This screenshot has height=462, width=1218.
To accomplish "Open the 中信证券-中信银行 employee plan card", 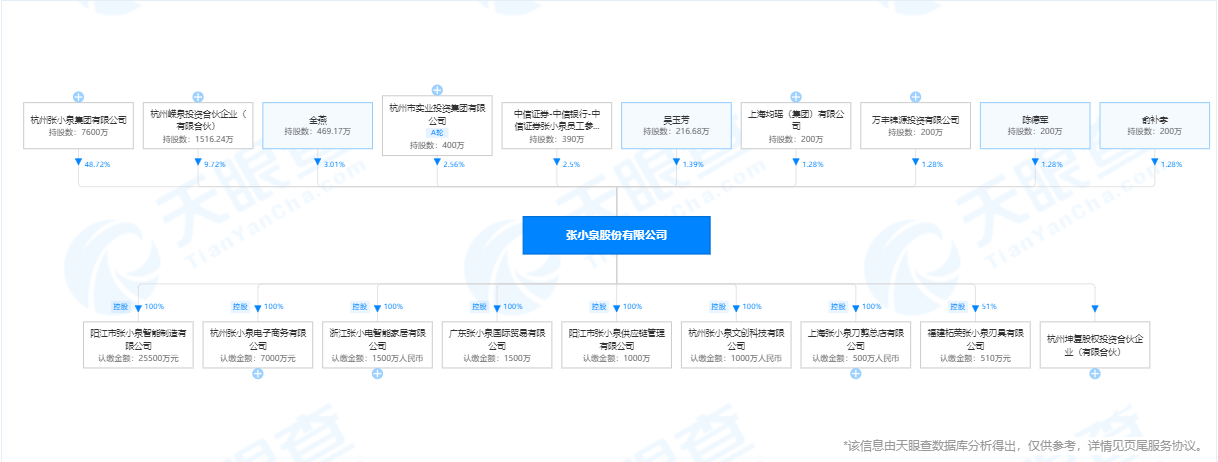I will coord(557,125).
